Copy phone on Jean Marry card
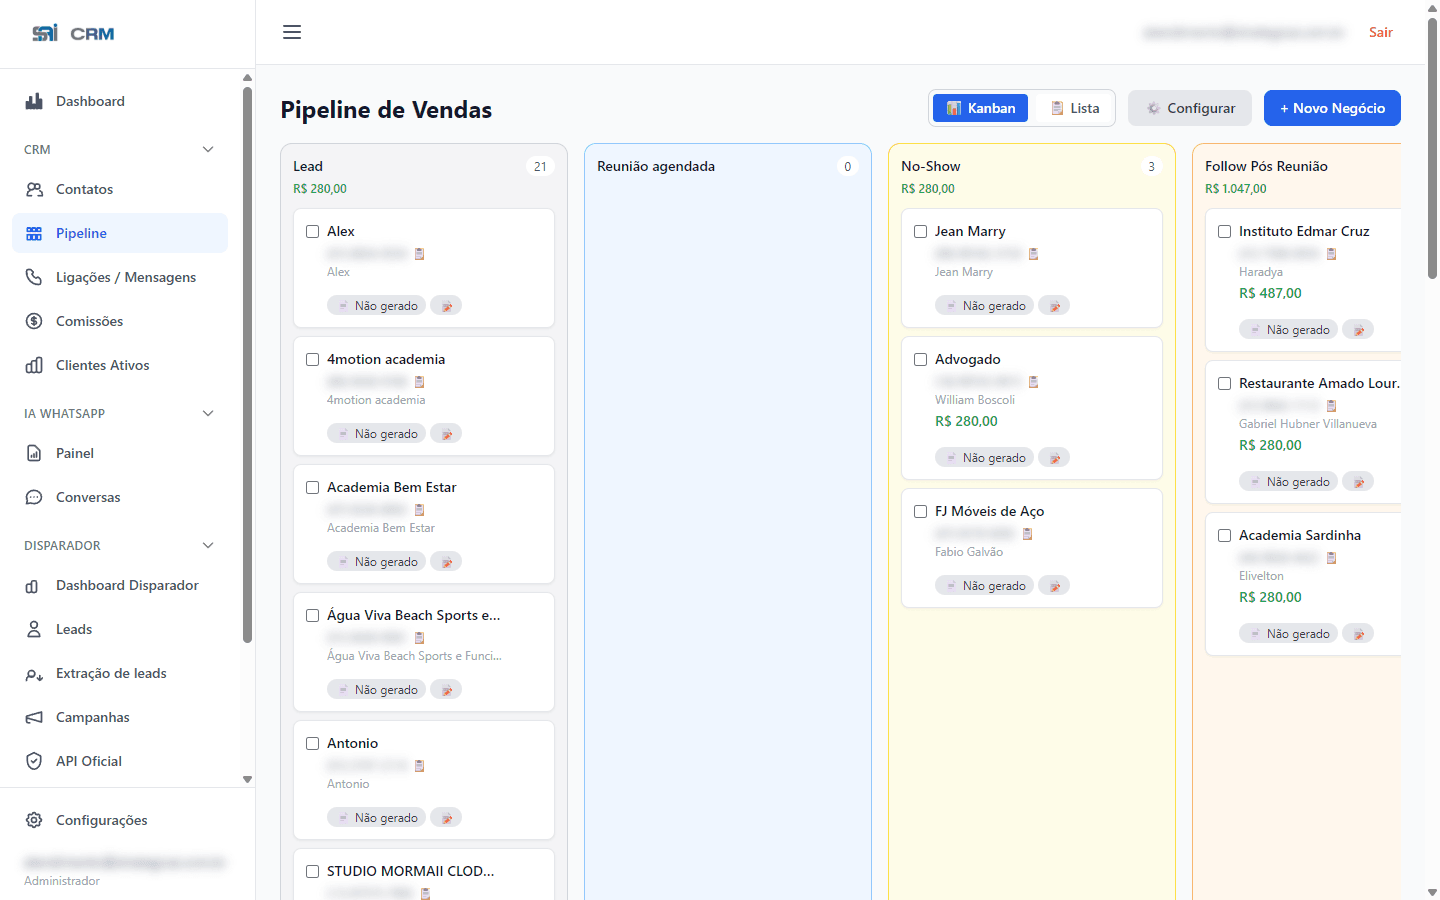 1034,254
